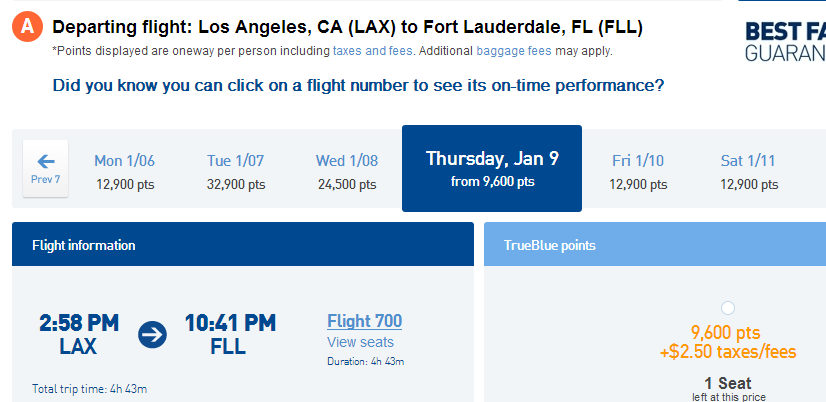Select the Mon 1/06 date tab
Screen dimensions: 826x402
coord(125,172)
